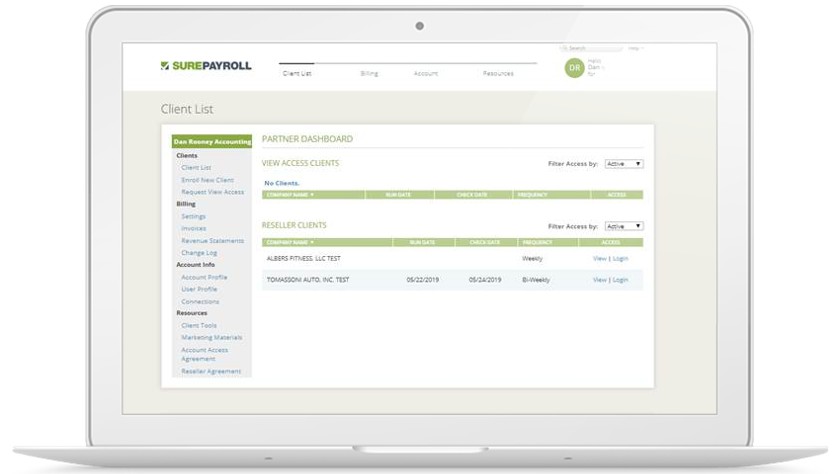This screenshot has width=840, height=474.
Task: Click the SurePayroll logo
Action: coord(206,66)
